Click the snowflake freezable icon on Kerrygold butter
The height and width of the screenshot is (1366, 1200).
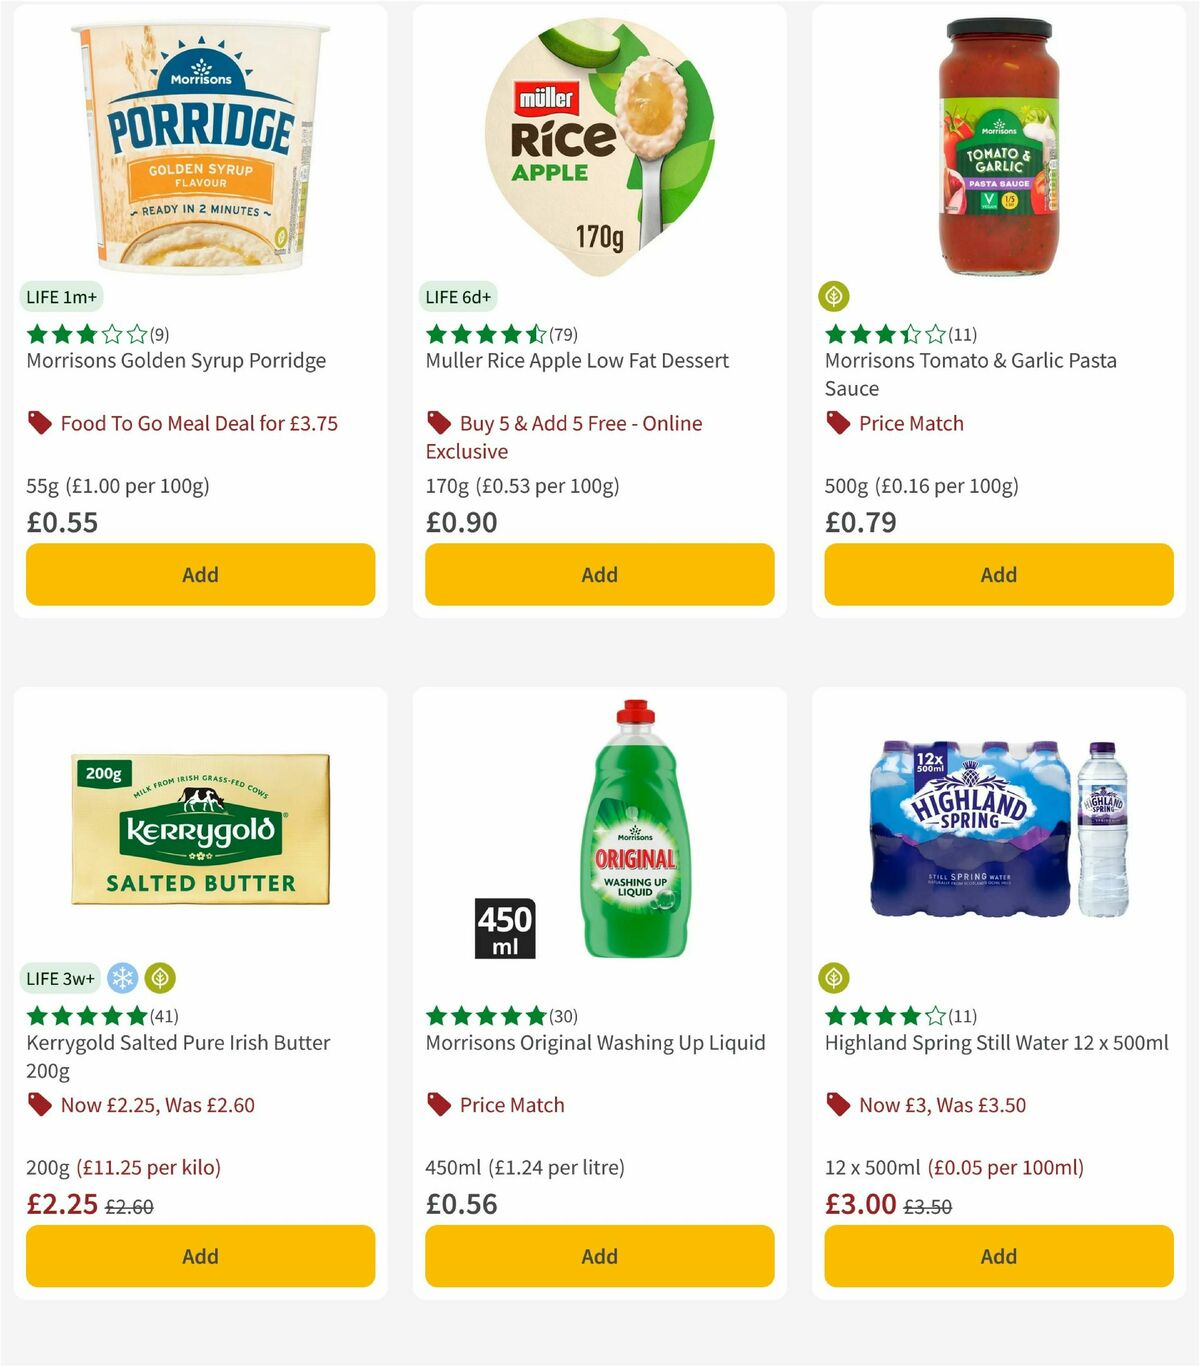click(x=122, y=978)
